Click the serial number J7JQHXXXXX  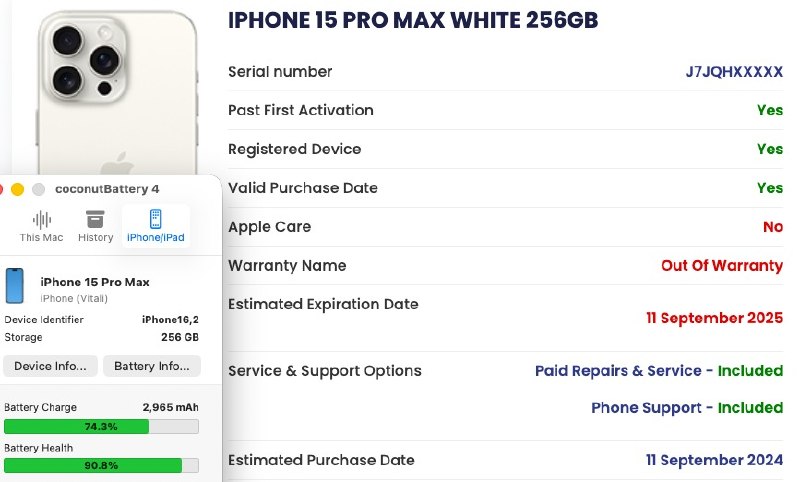point(733,72)
